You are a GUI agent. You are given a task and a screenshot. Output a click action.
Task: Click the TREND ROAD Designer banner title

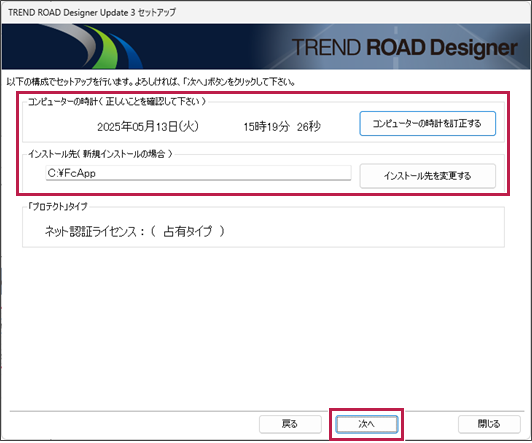point(404,47)
